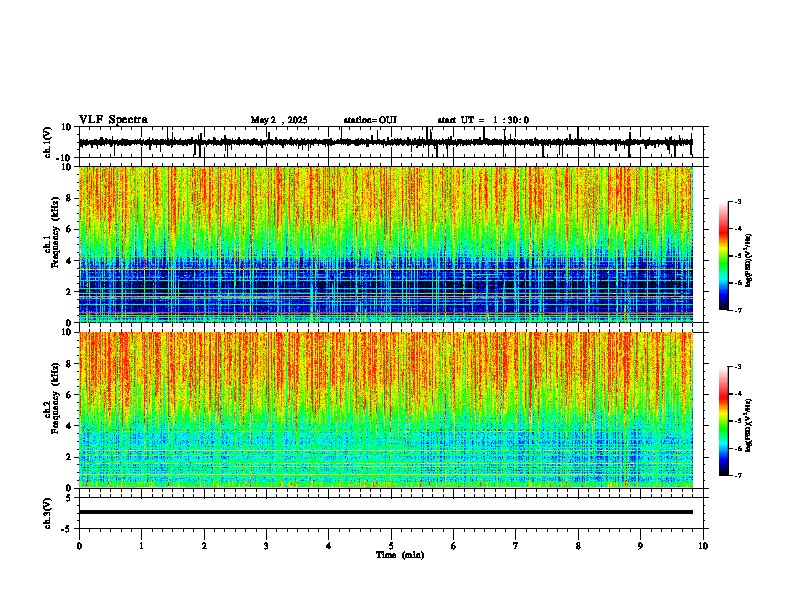Image resolution: width=792 pixels, height=612 pixels.
Task: Click the "VLF Spectra" title text
Action: [113, 119]
